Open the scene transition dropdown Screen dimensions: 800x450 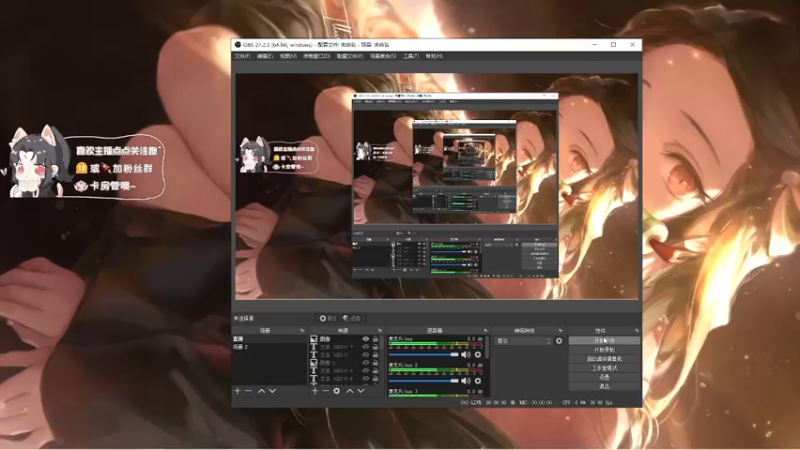[x=524, y=340]
